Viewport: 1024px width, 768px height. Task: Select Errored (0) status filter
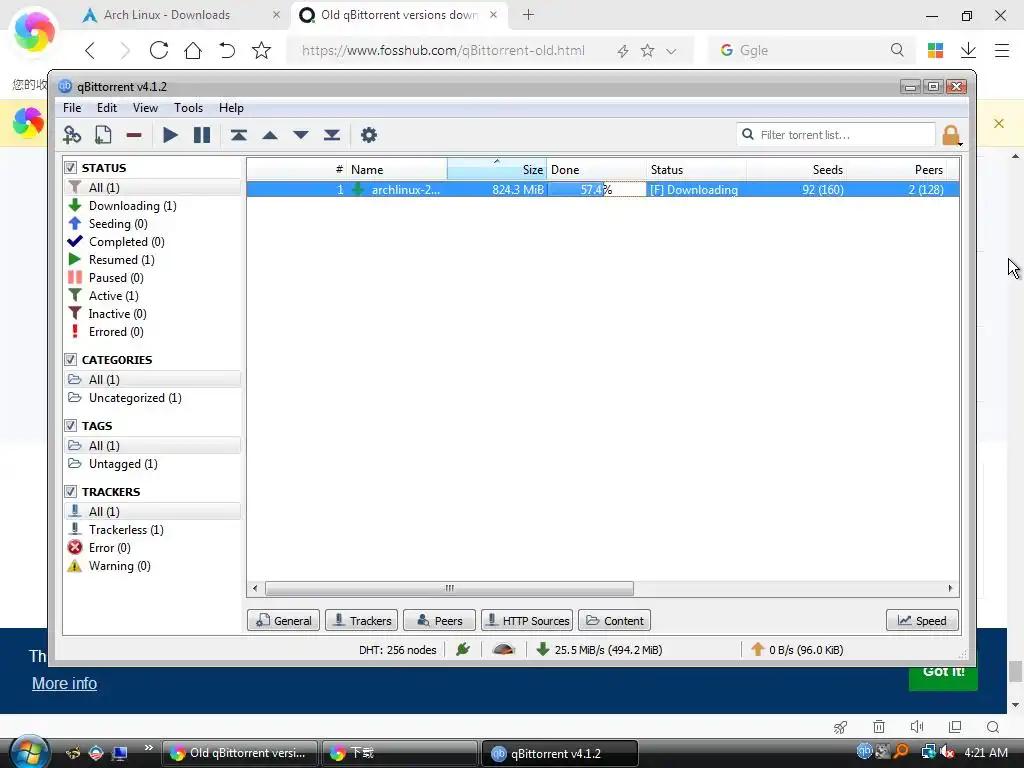[116, 332]
